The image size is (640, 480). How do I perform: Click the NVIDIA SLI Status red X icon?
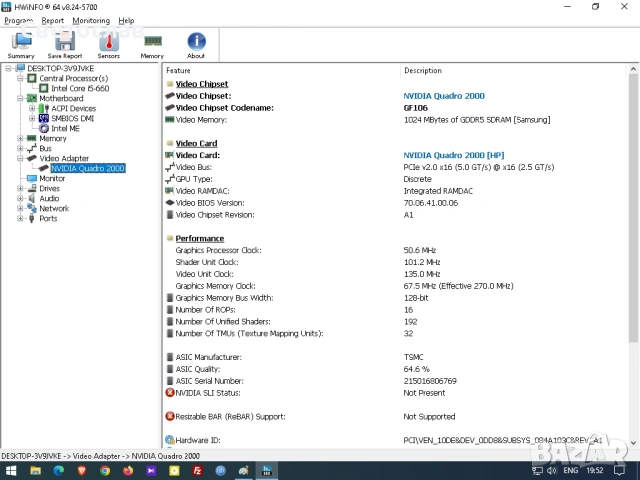(170, 393)
